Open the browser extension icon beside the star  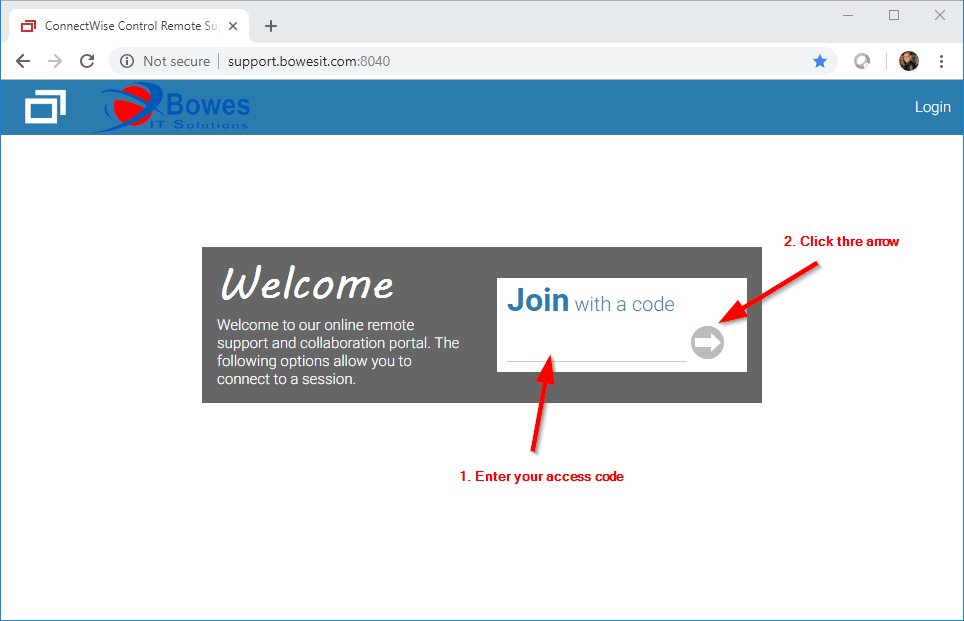pos(862,61)
